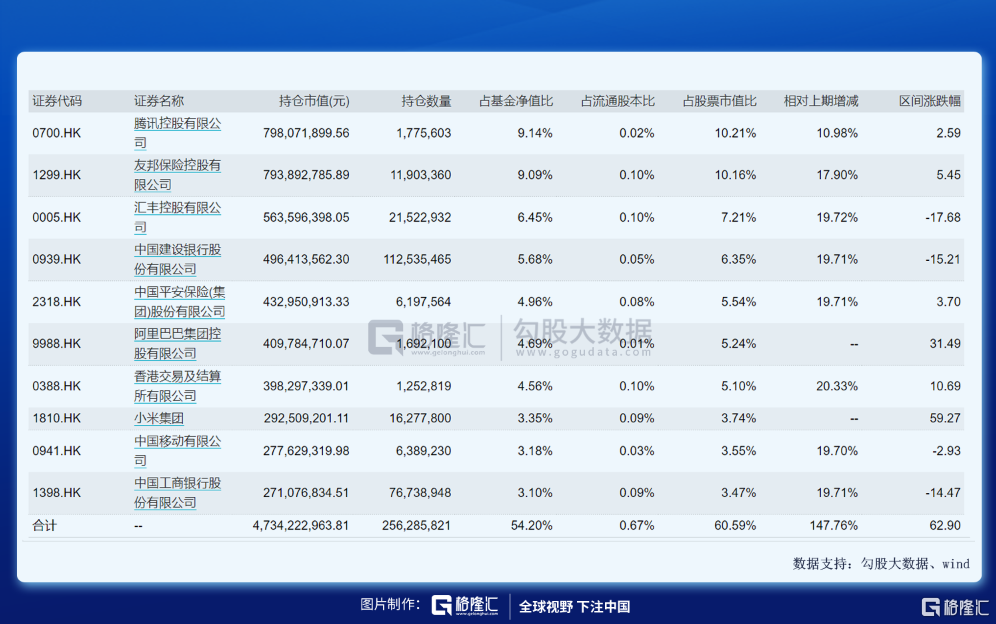Select the 1398.HK code cell

click(57, 492)
